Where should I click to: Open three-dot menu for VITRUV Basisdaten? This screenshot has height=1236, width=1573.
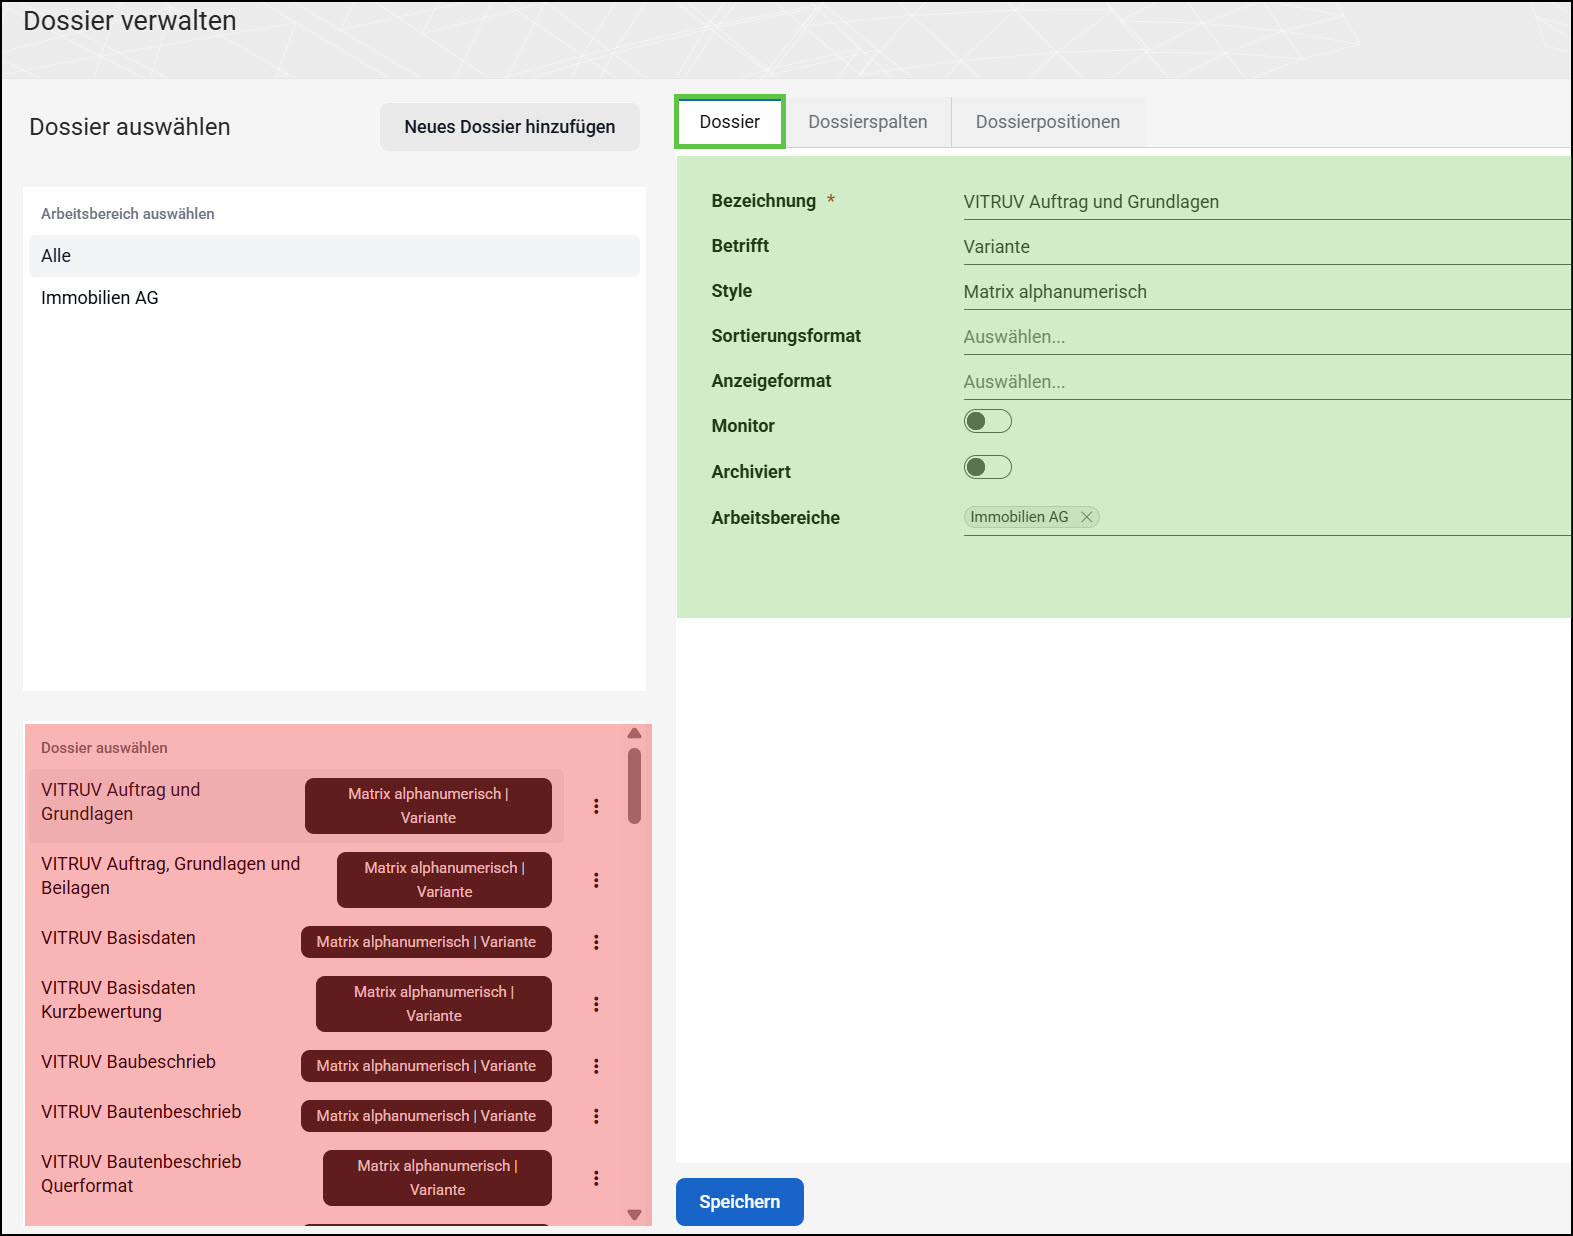[596, 942]
